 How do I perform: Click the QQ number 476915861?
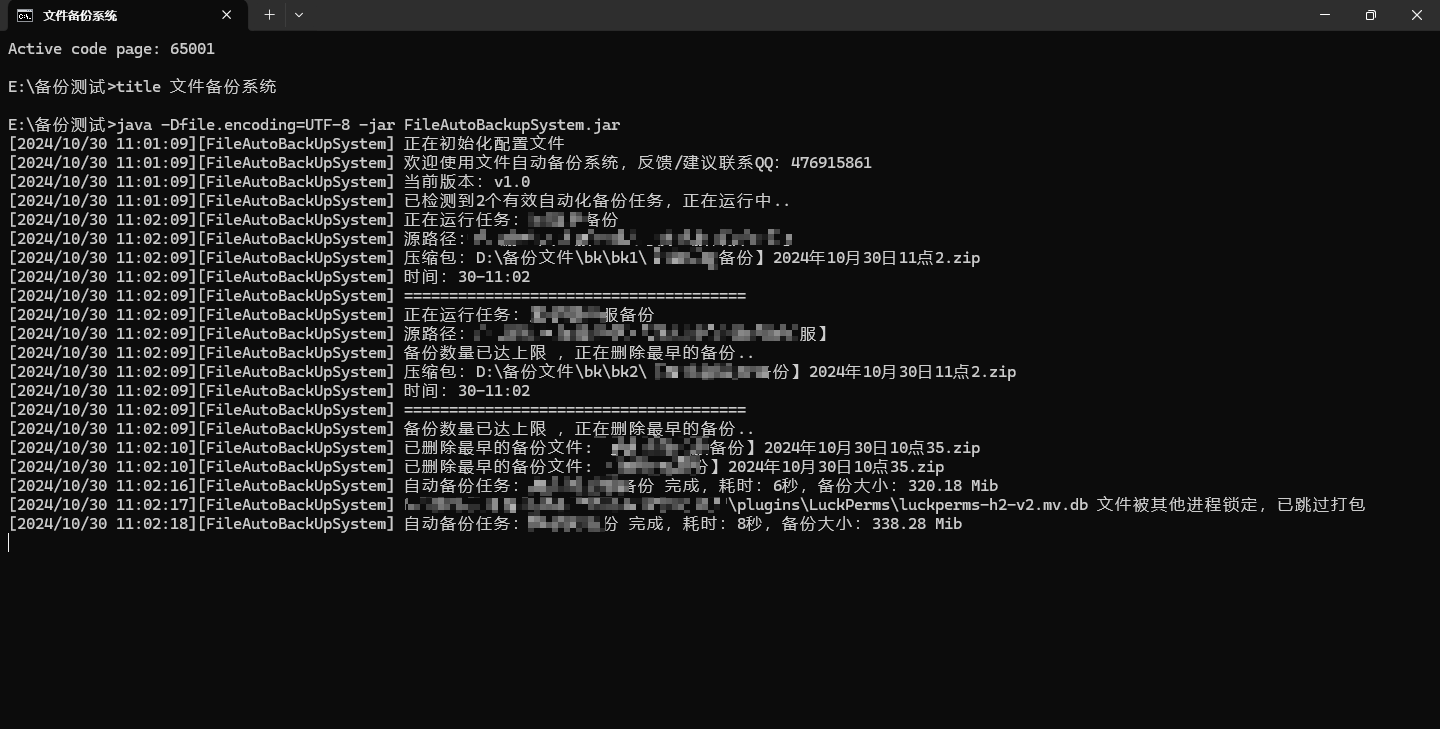pyautogui.click(x=831, y=163)
